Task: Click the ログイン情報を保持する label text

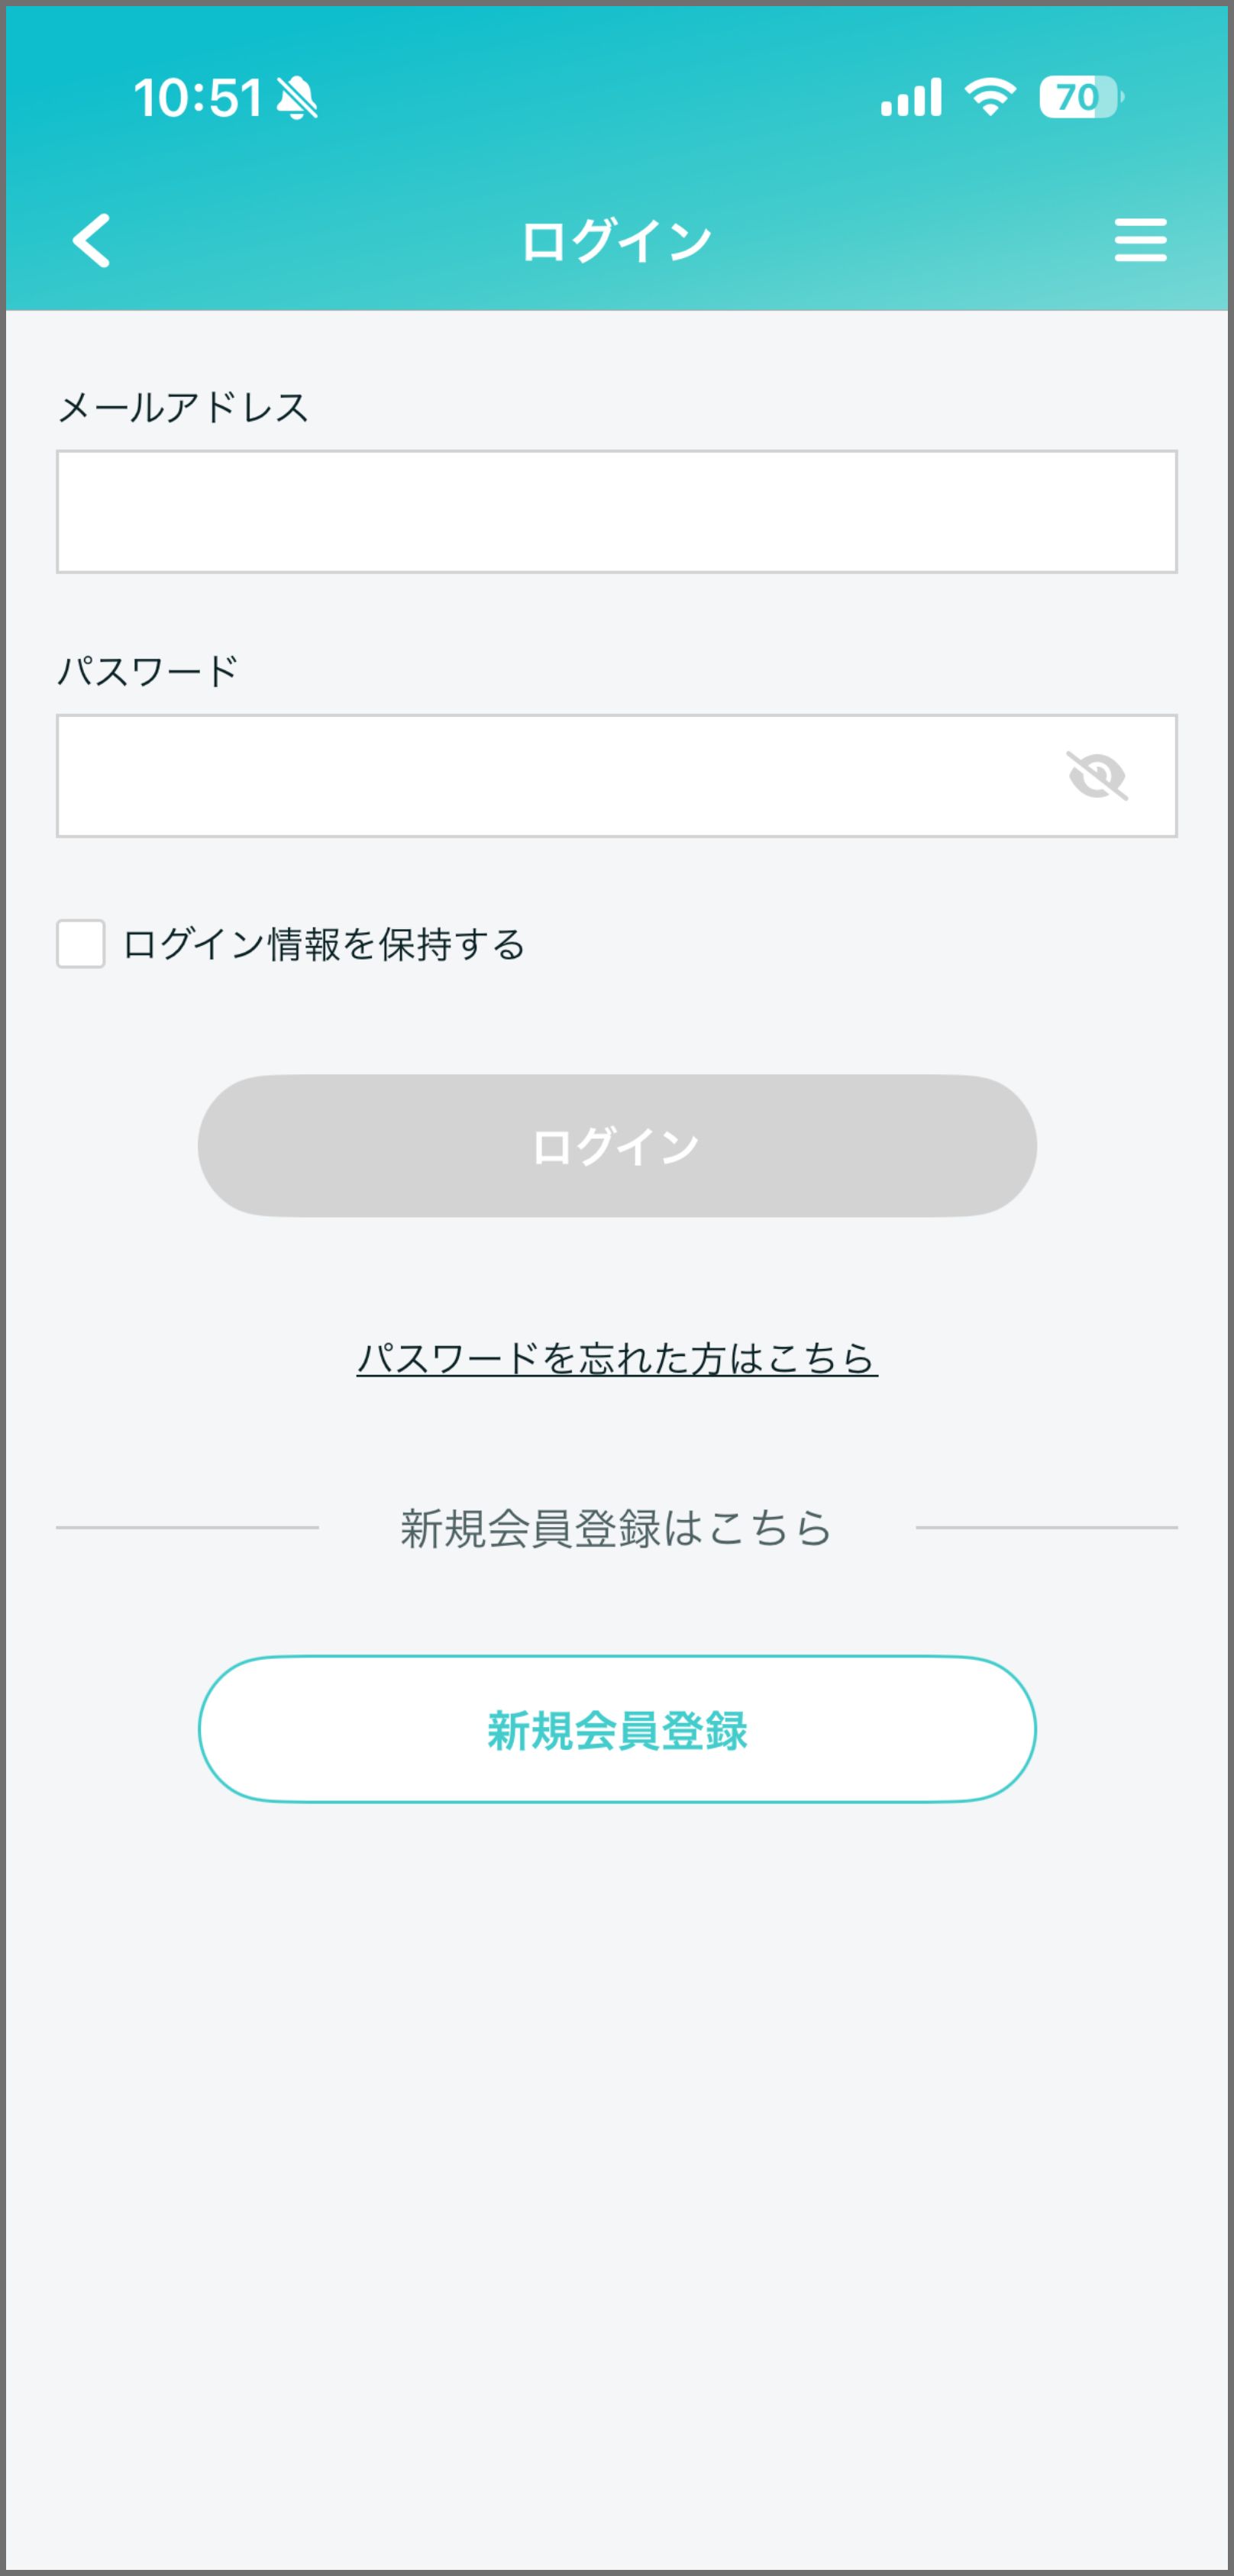Action: [x=323, y=945]
